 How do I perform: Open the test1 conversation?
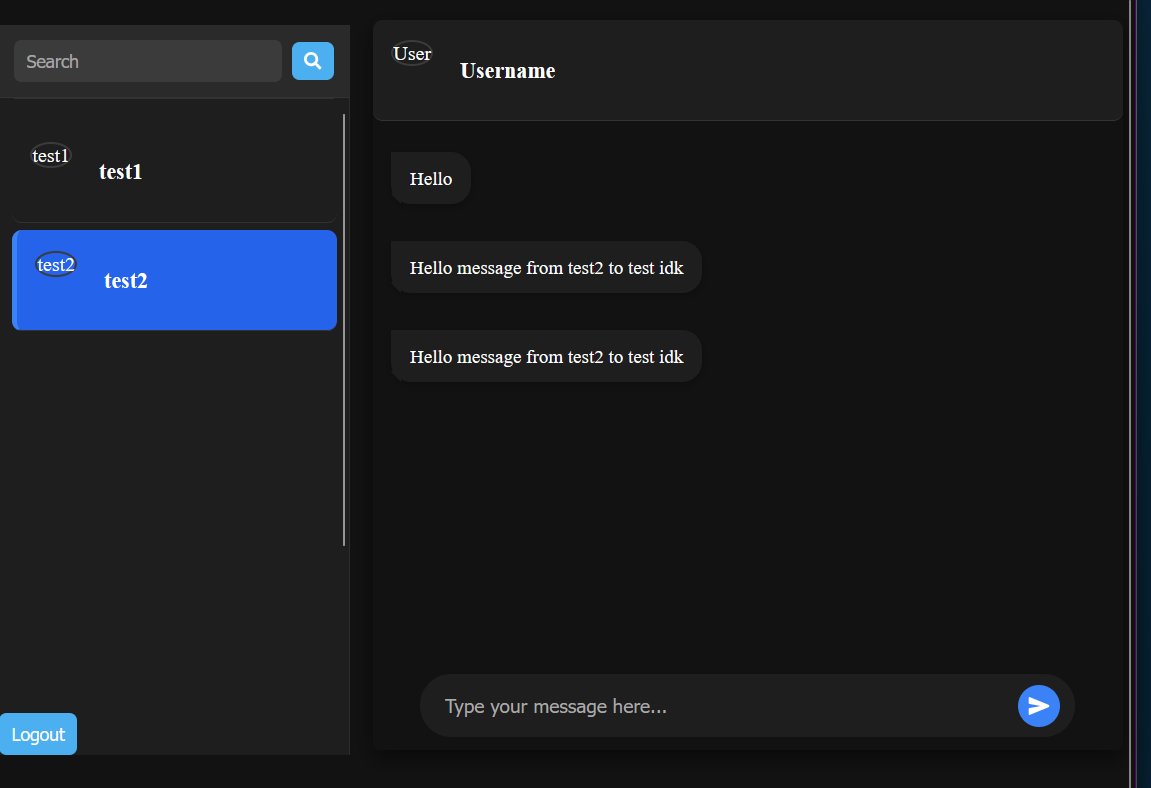[174, 169]
